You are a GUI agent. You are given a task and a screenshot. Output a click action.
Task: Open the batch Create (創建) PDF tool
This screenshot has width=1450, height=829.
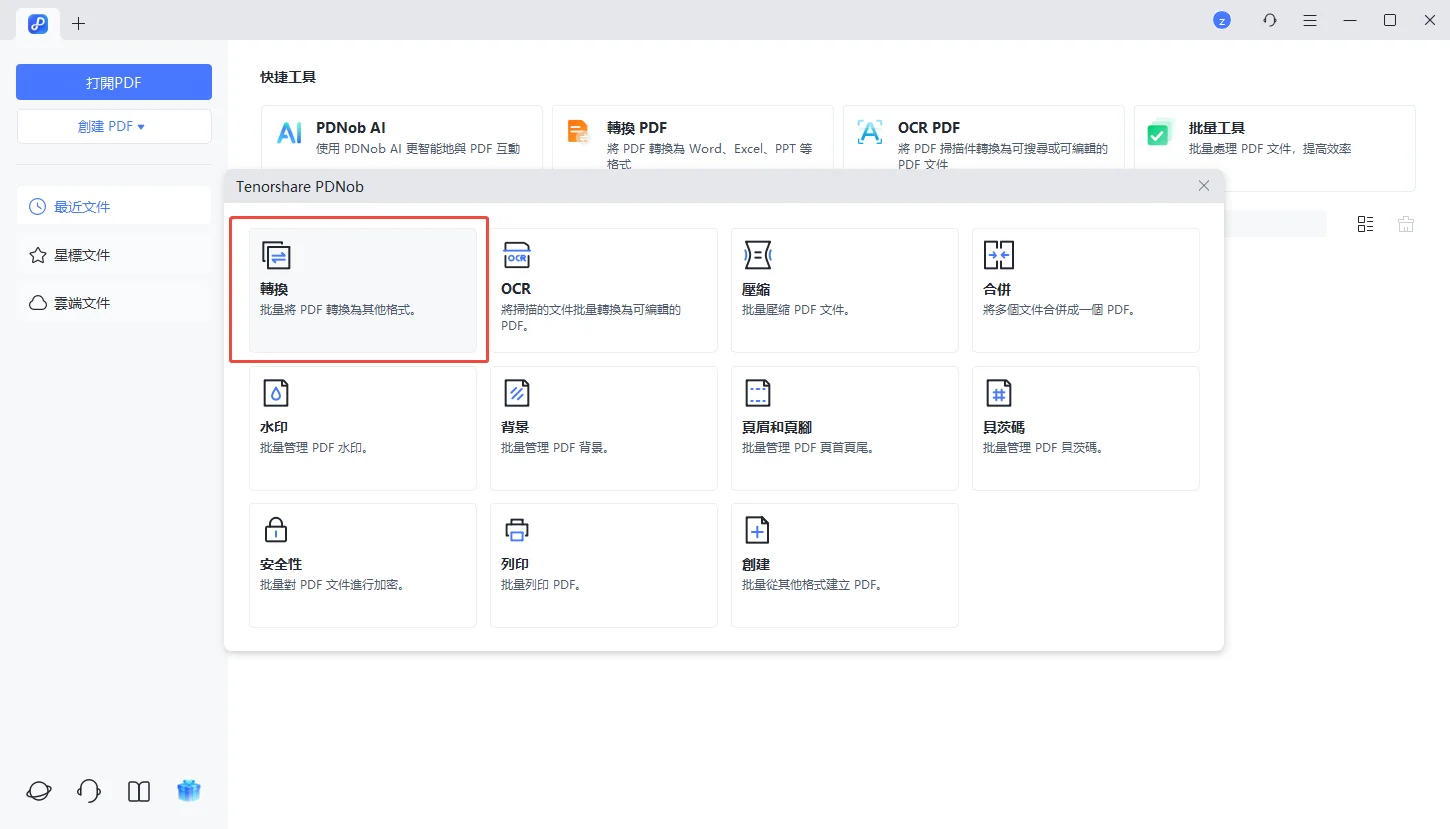(844, 565)
